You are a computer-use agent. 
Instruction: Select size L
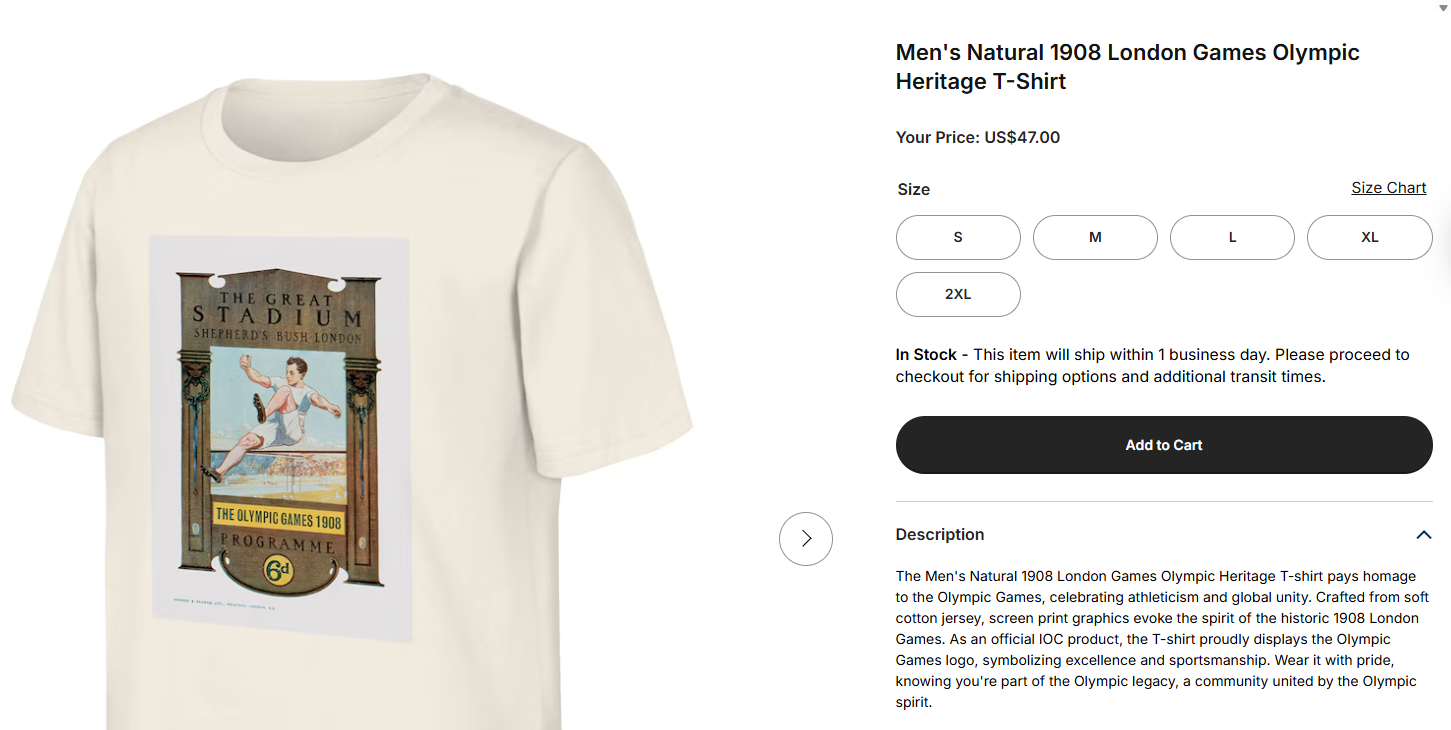pyautogui.click(x=1231, y=237)
